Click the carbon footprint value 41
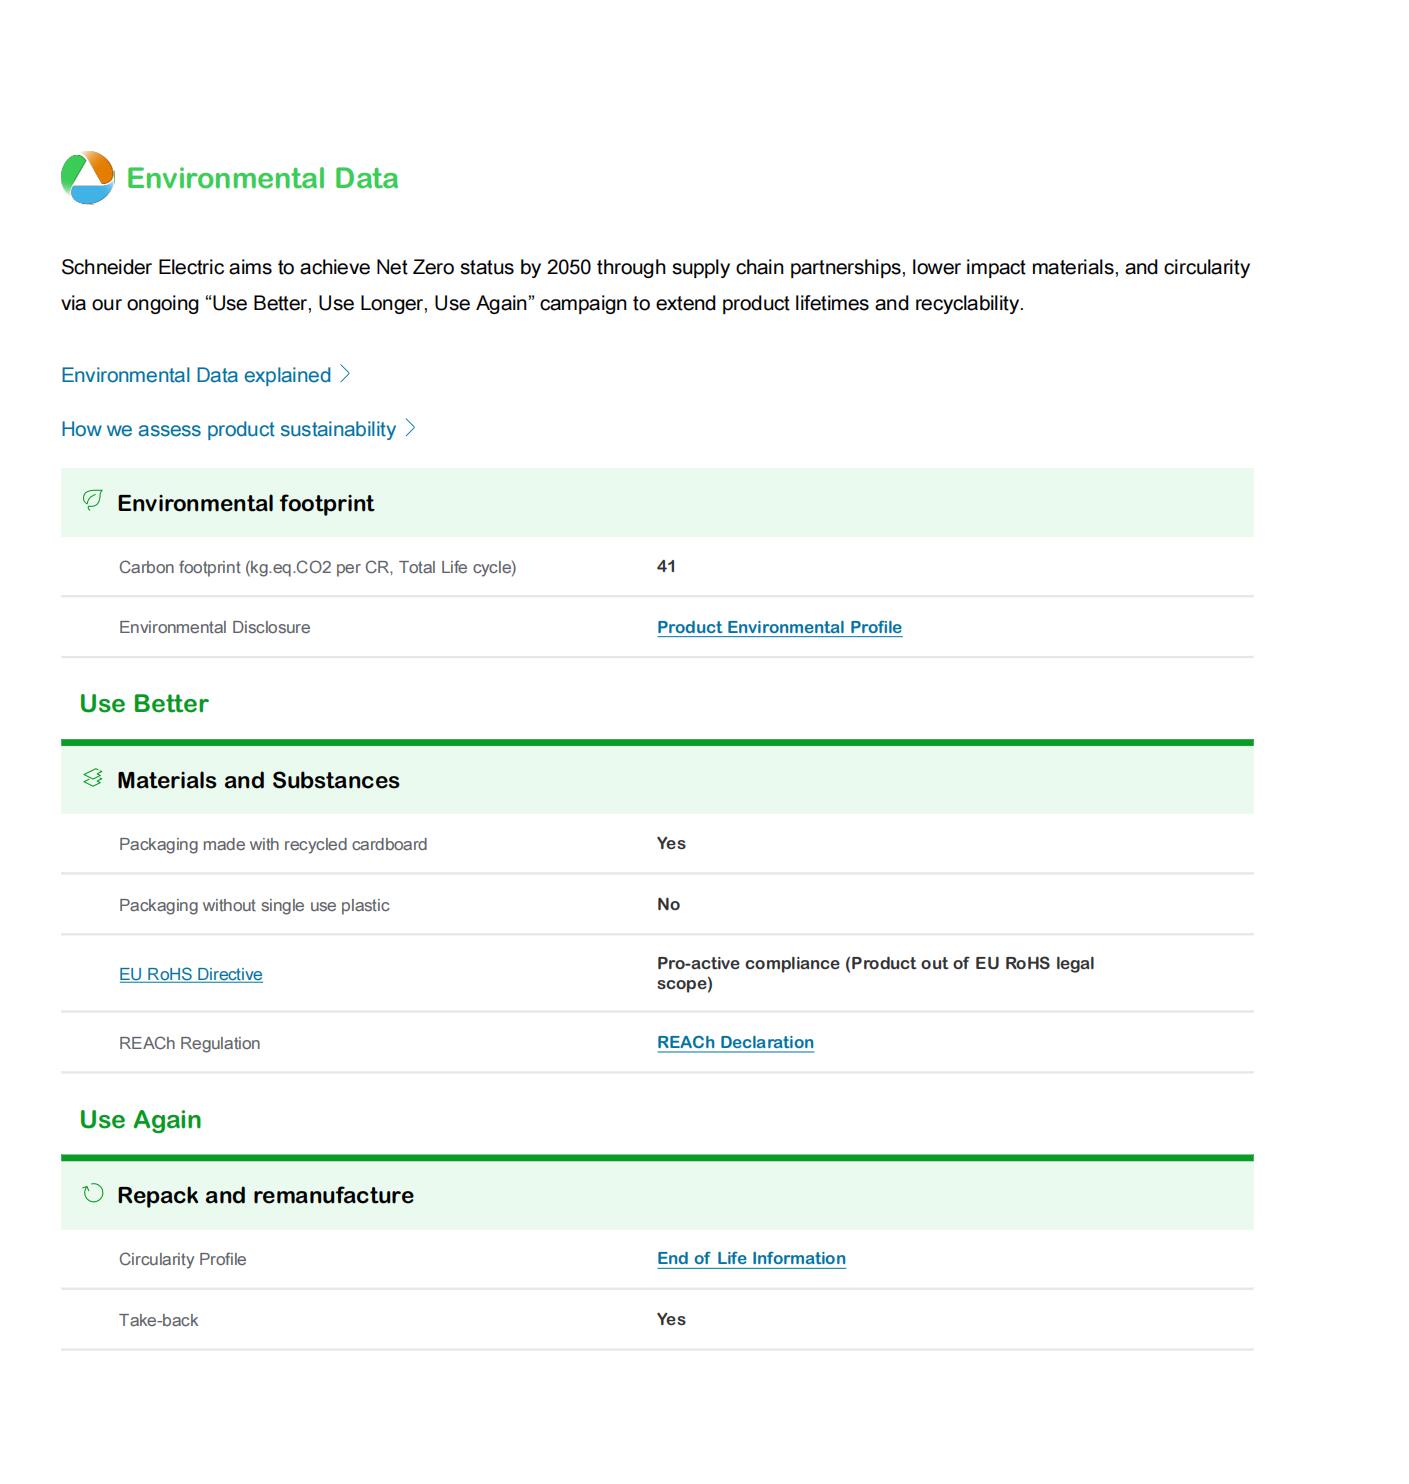Viewport: 1409px width, 1484px height. (666, 566)
